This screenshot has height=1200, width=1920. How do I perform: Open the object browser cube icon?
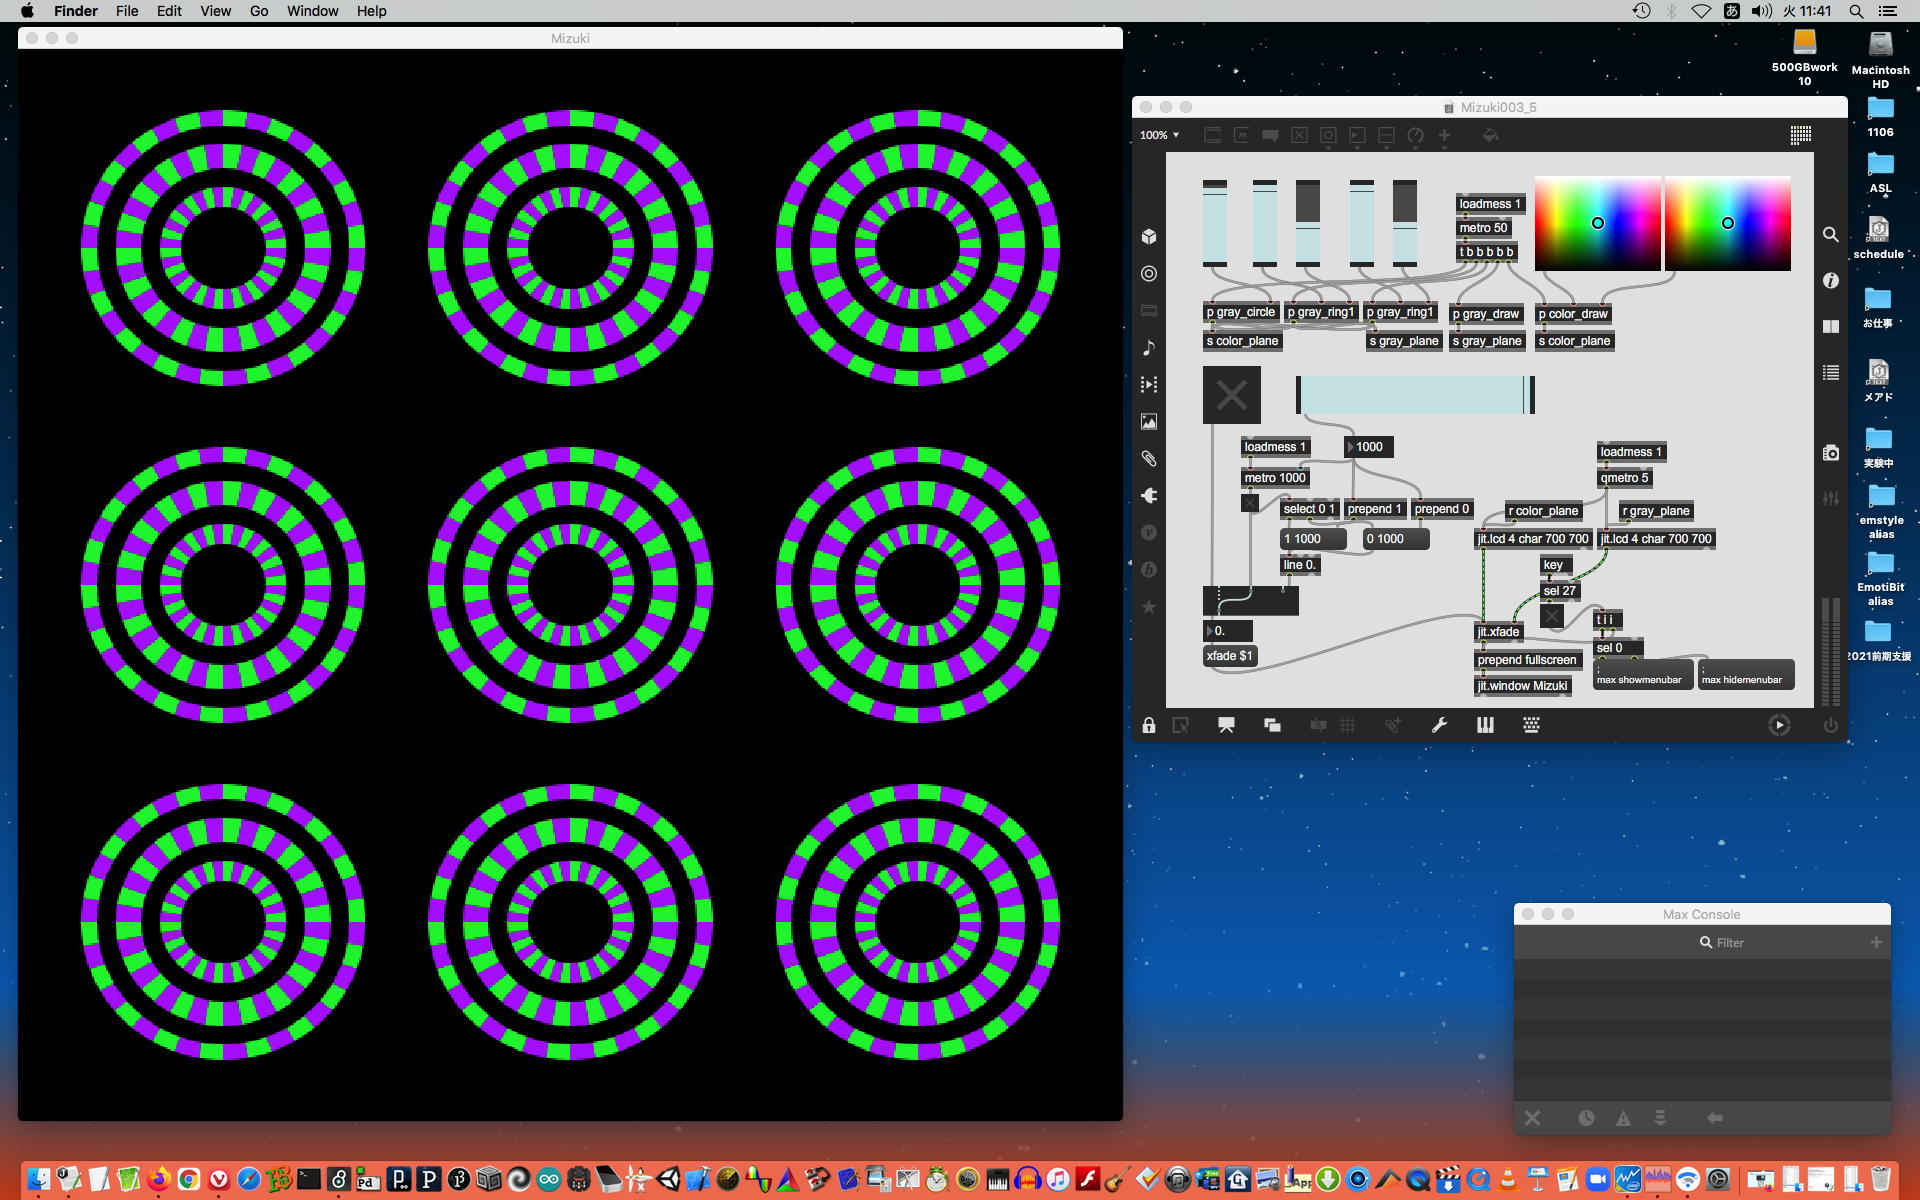pos(1149,237)
